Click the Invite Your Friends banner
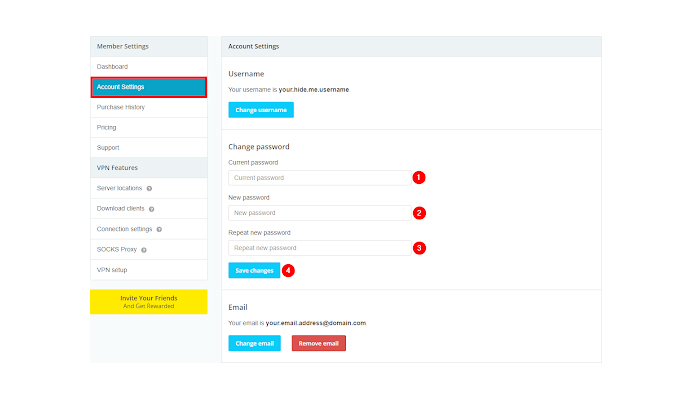Image resolution: width=692 pixels, height=399 pixels. [x=149, y=302]
